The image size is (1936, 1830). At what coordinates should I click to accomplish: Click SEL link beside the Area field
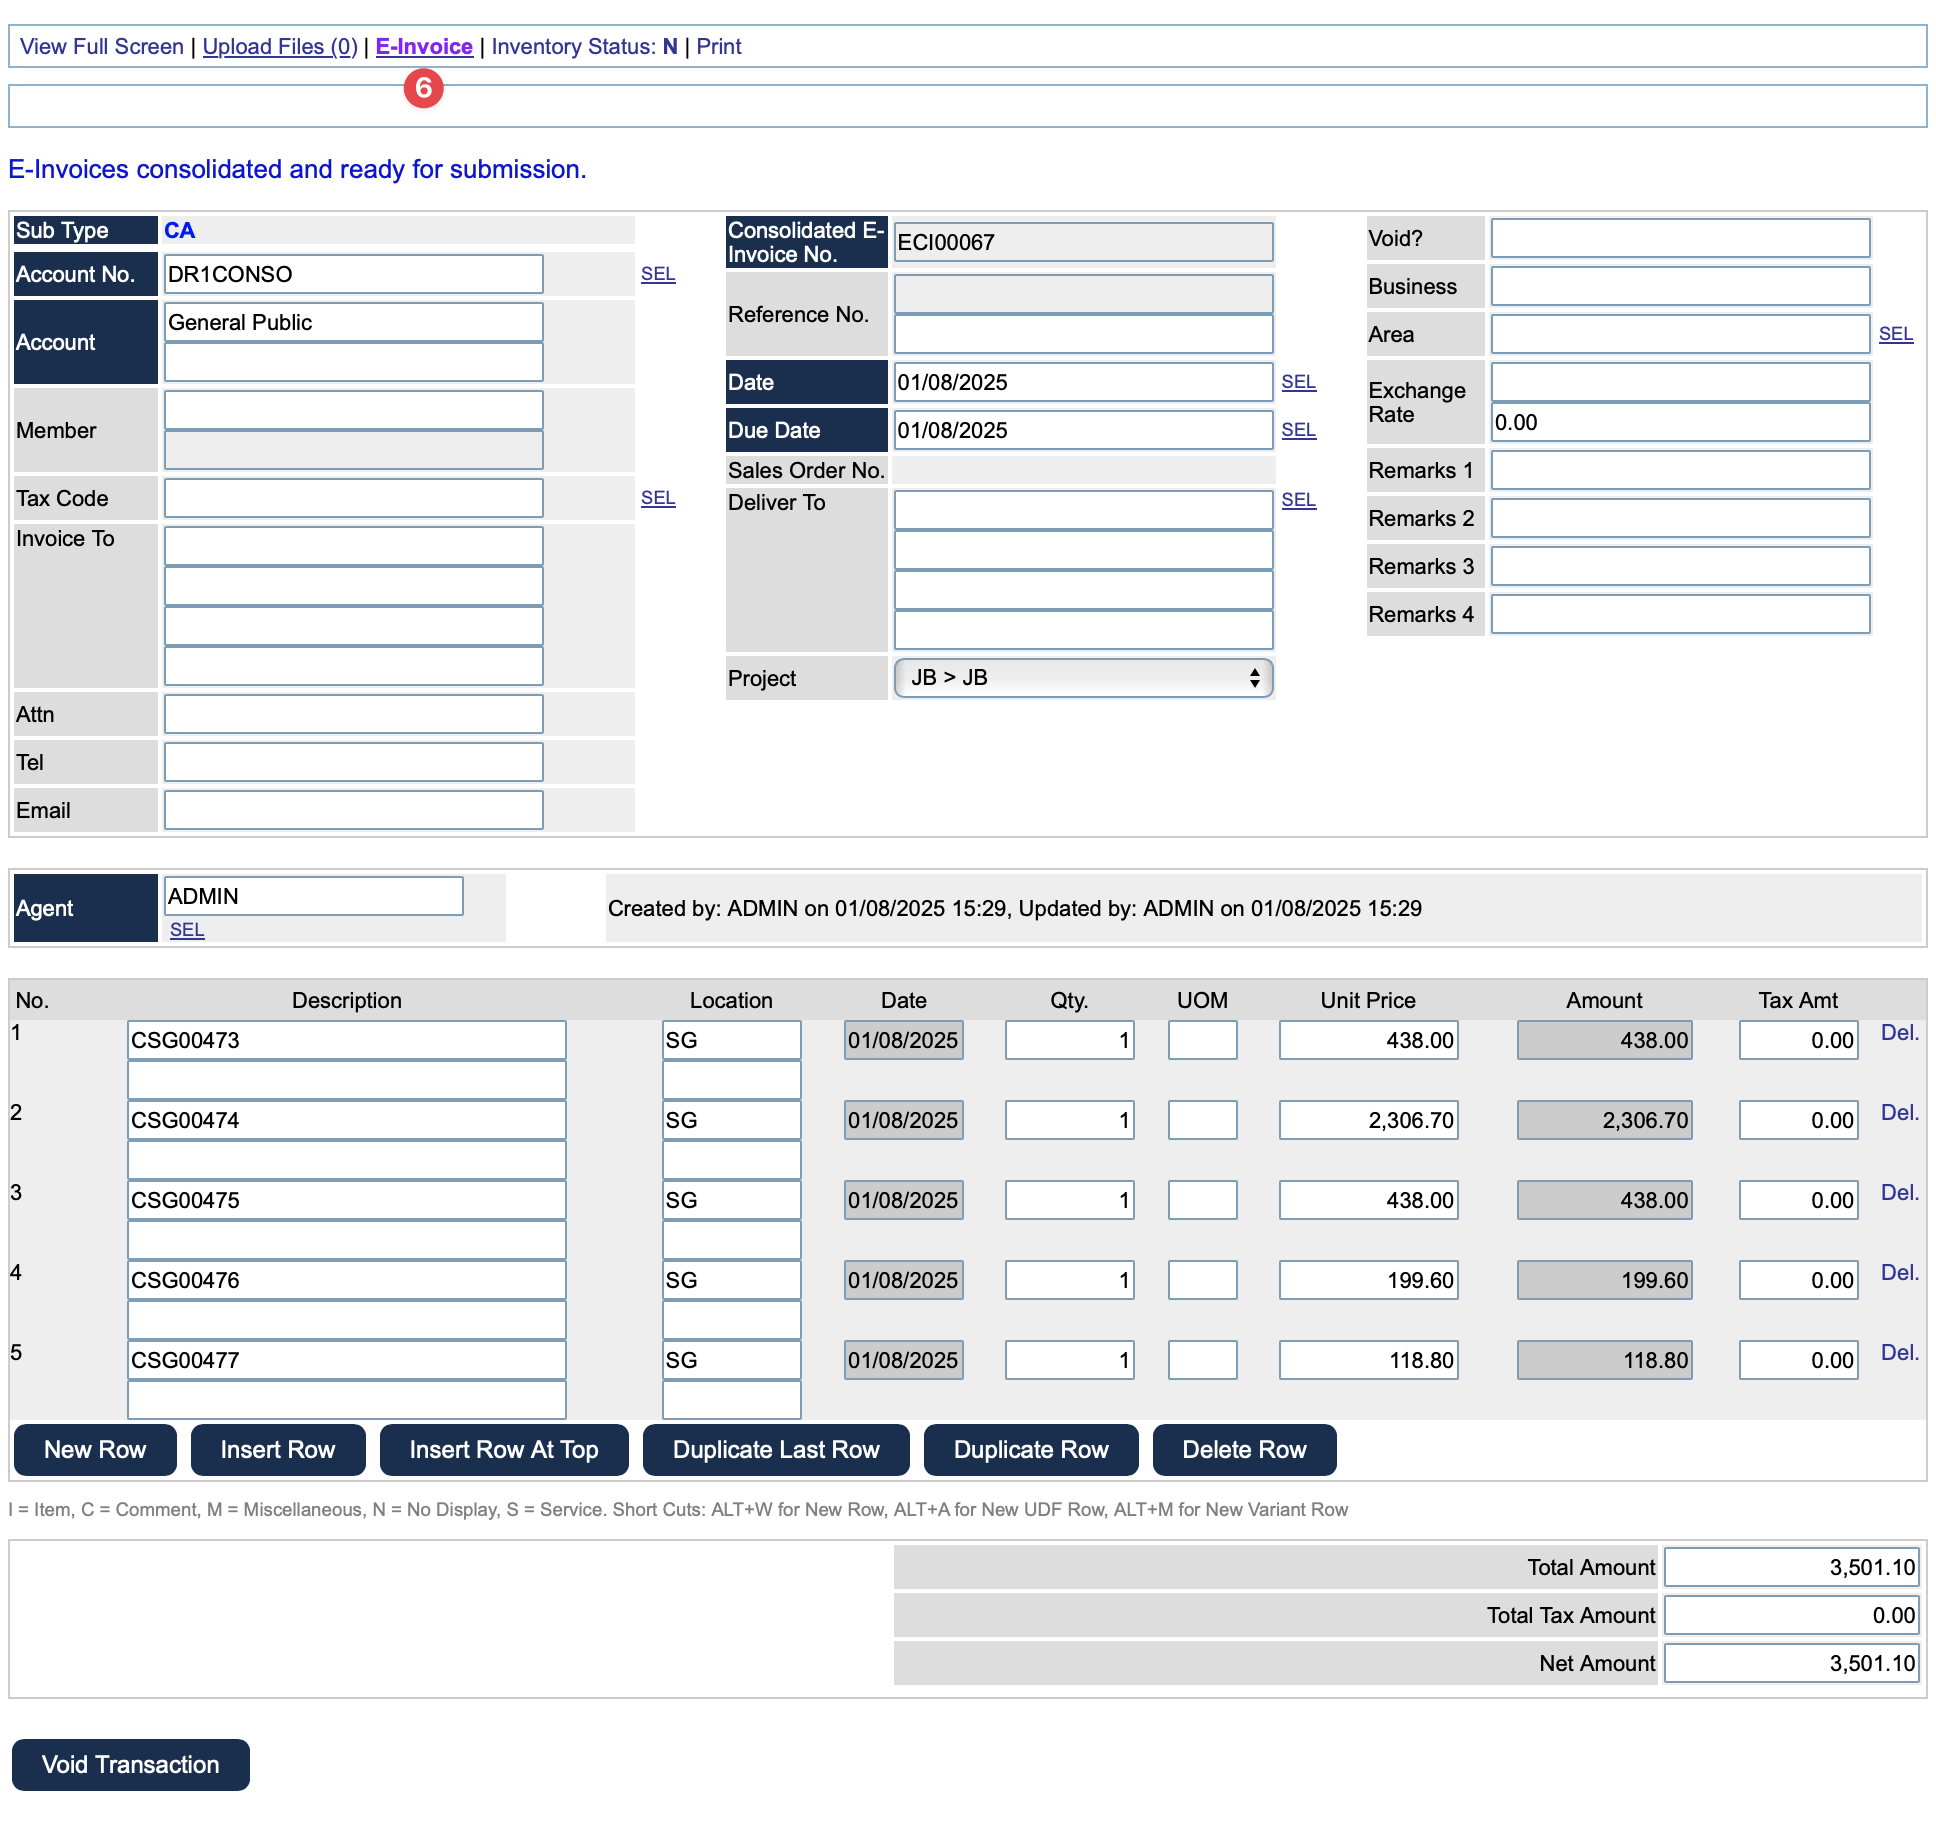point(1896,334)
